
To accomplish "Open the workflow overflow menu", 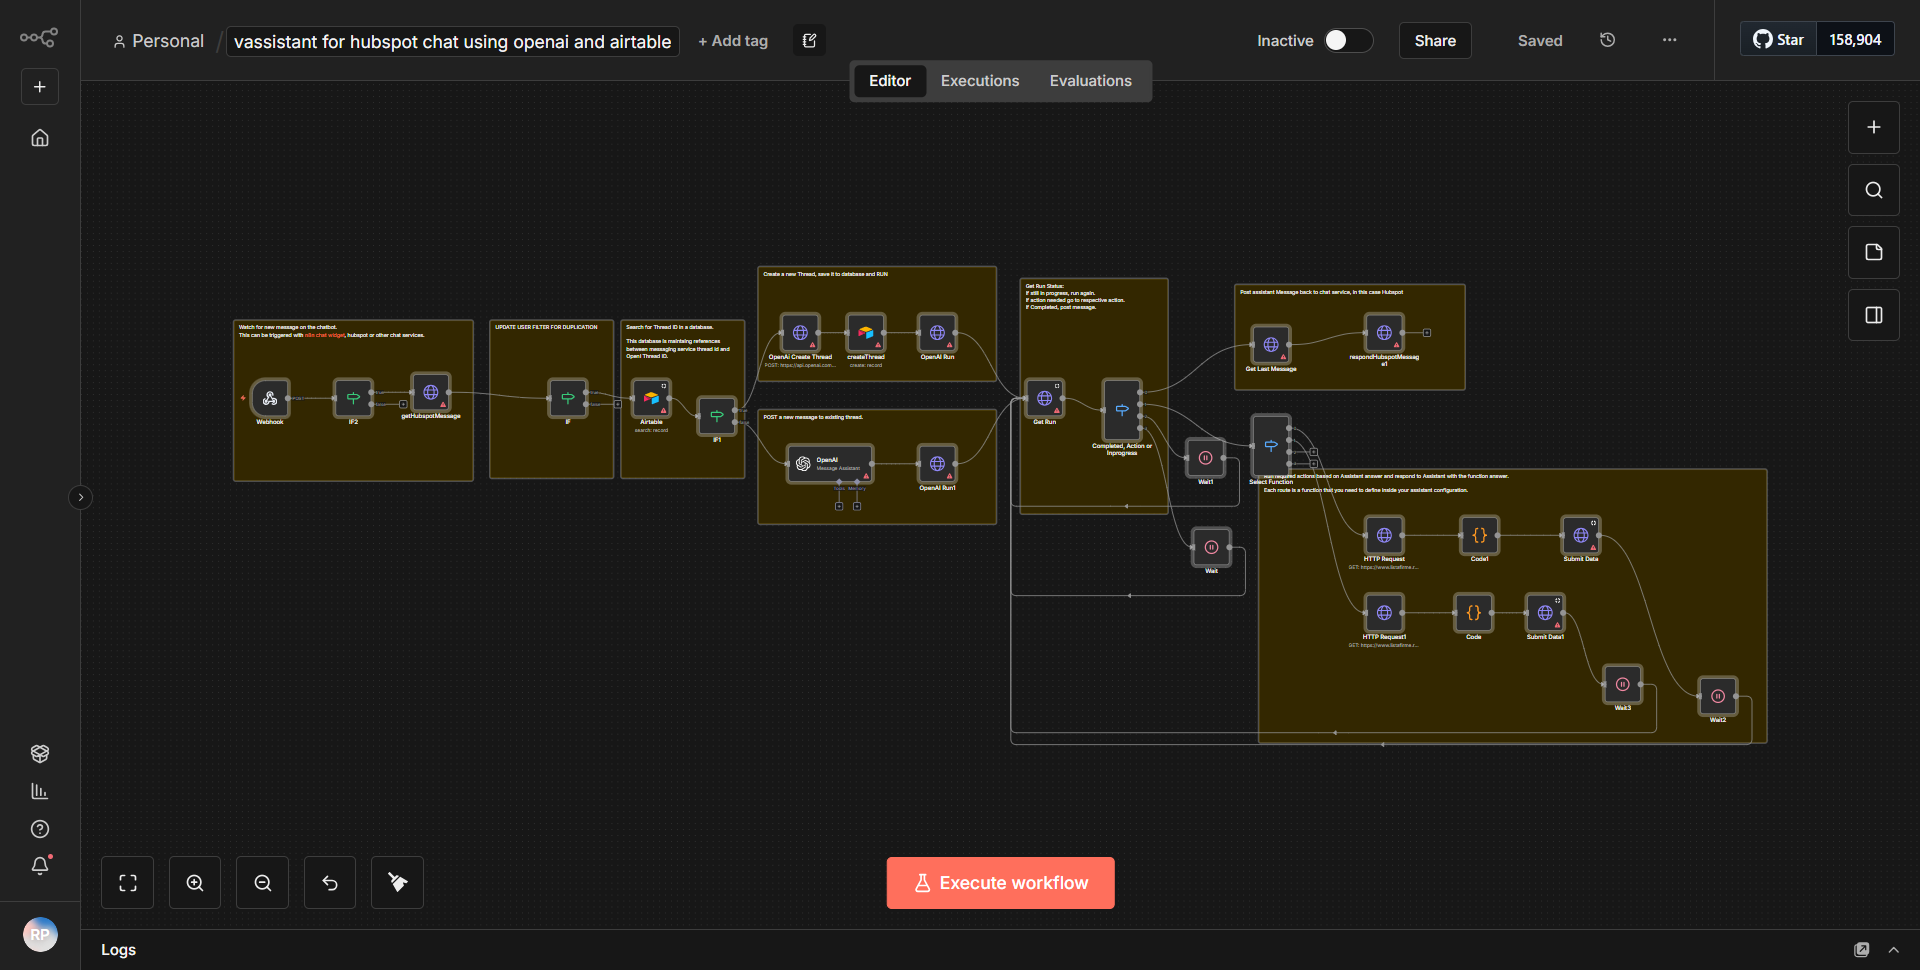I will click(x=1668, y=40).
